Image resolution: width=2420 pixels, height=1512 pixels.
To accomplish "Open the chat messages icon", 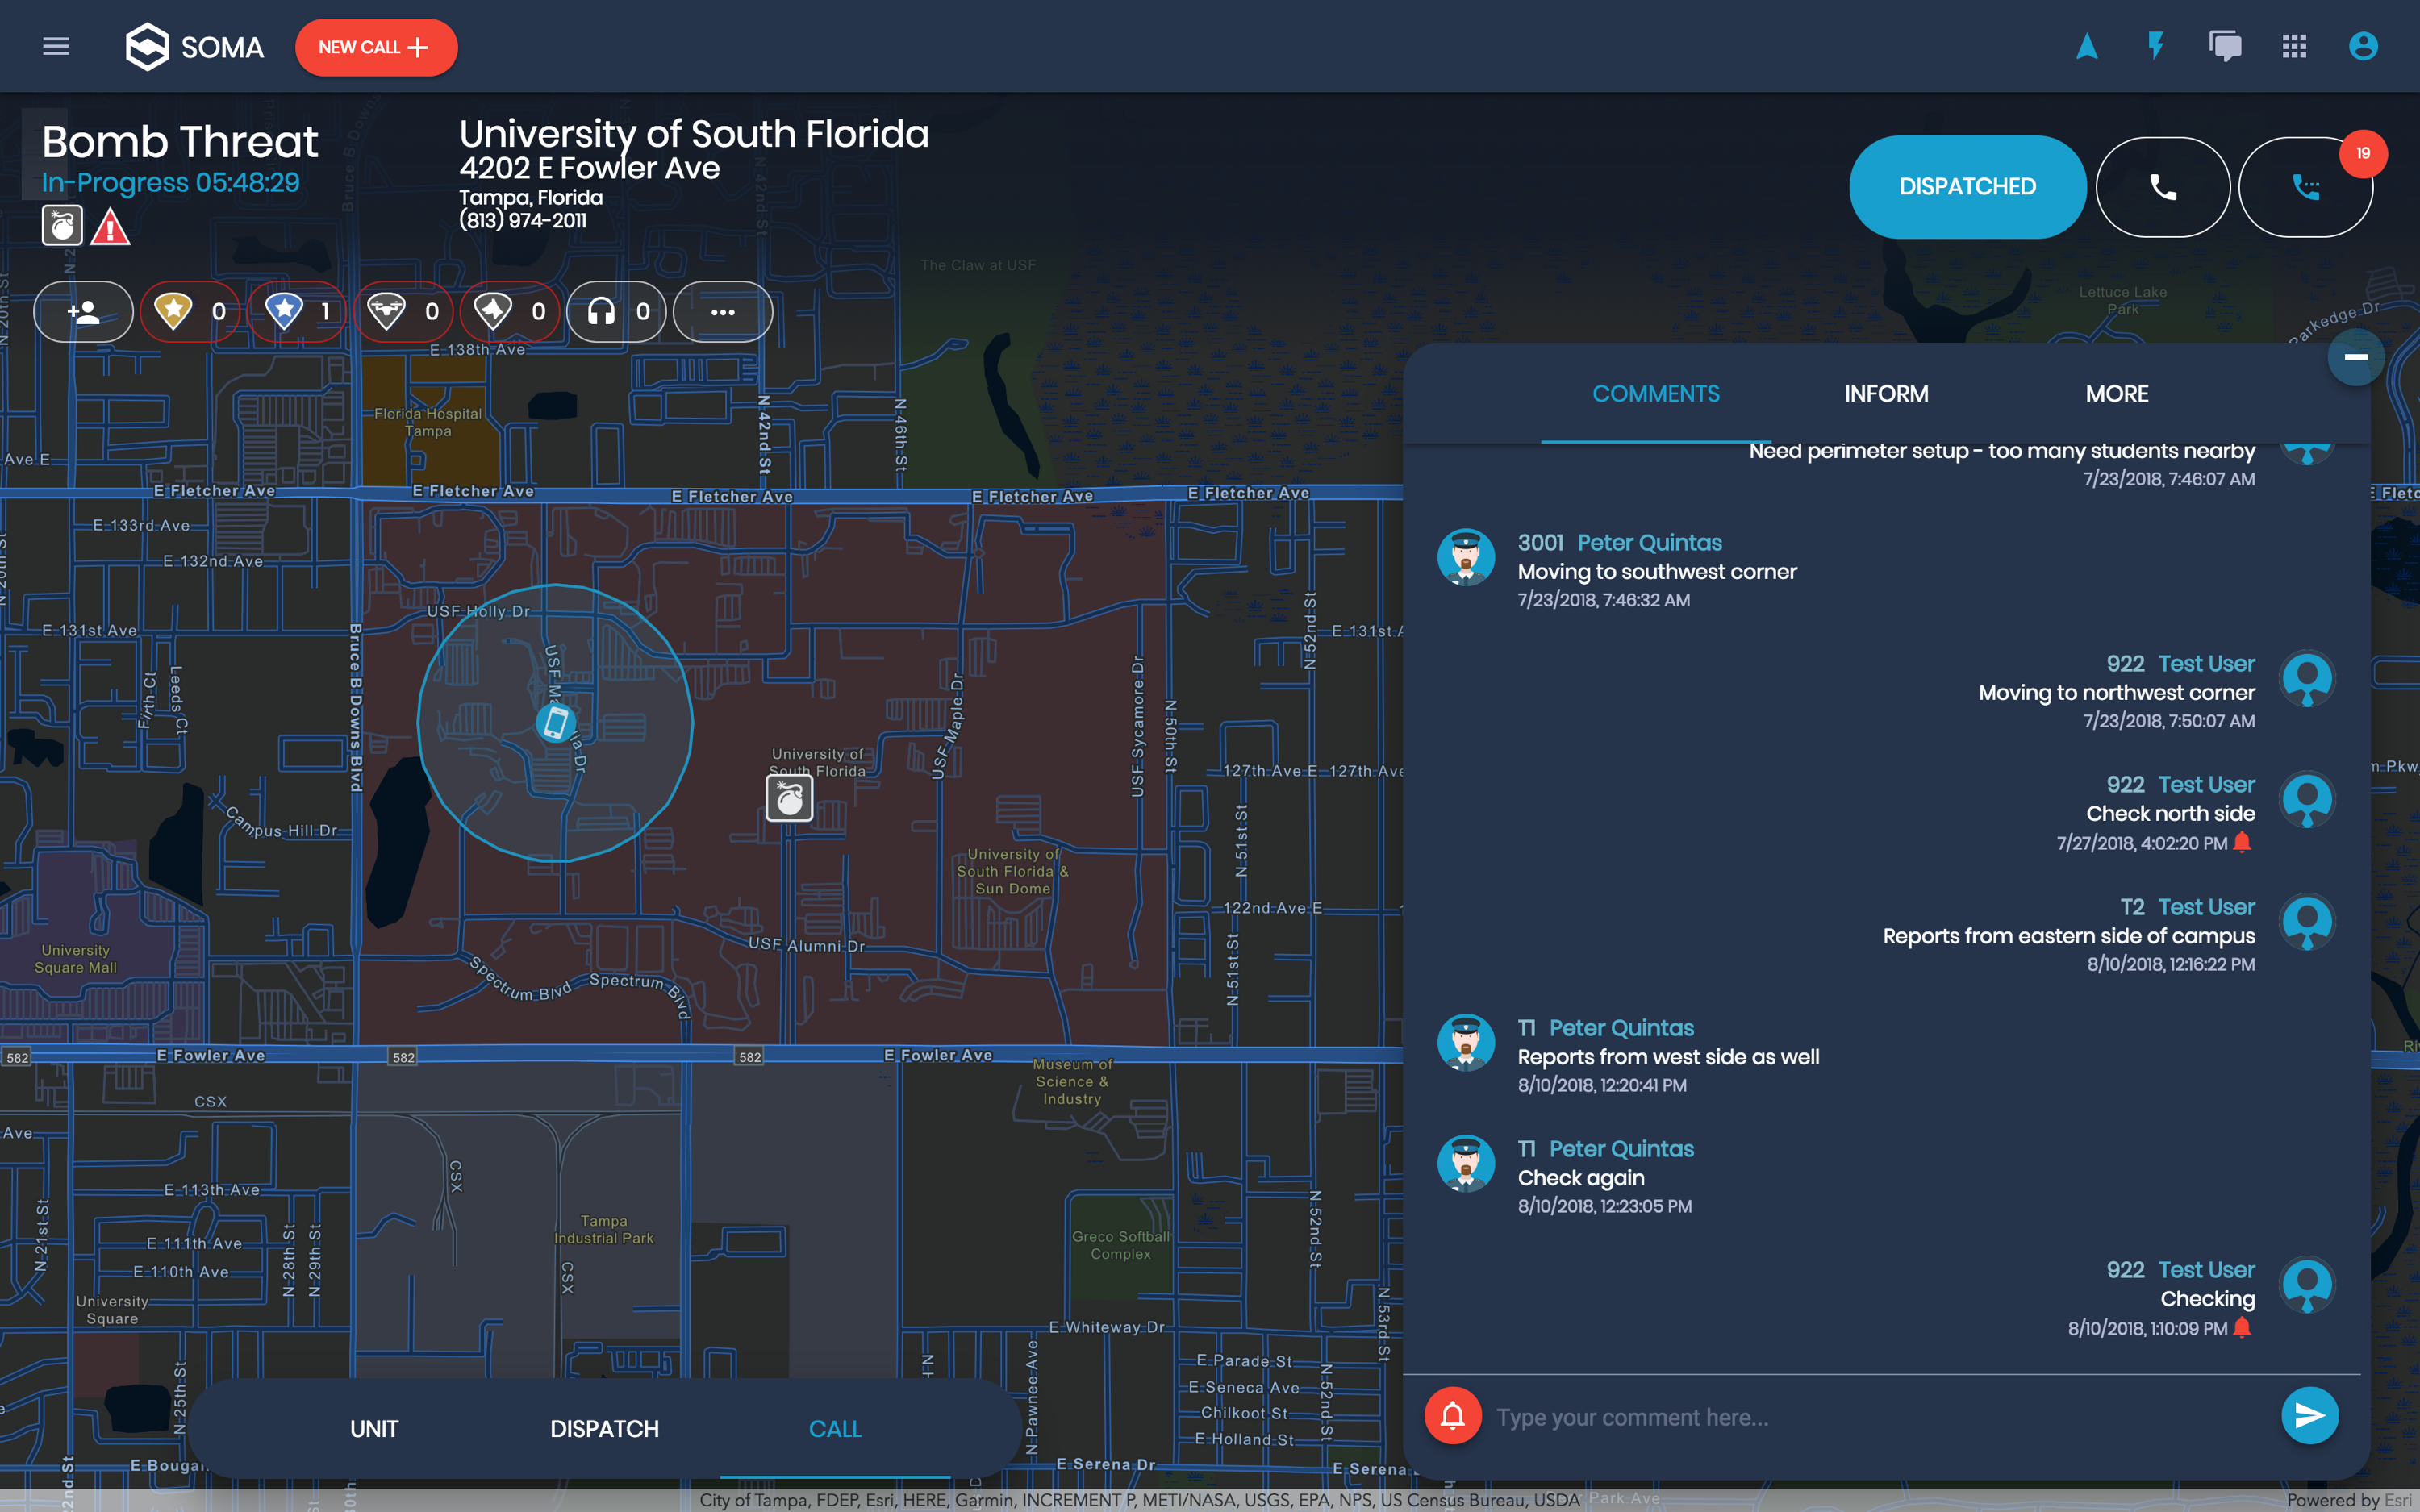I will 2225,47.
